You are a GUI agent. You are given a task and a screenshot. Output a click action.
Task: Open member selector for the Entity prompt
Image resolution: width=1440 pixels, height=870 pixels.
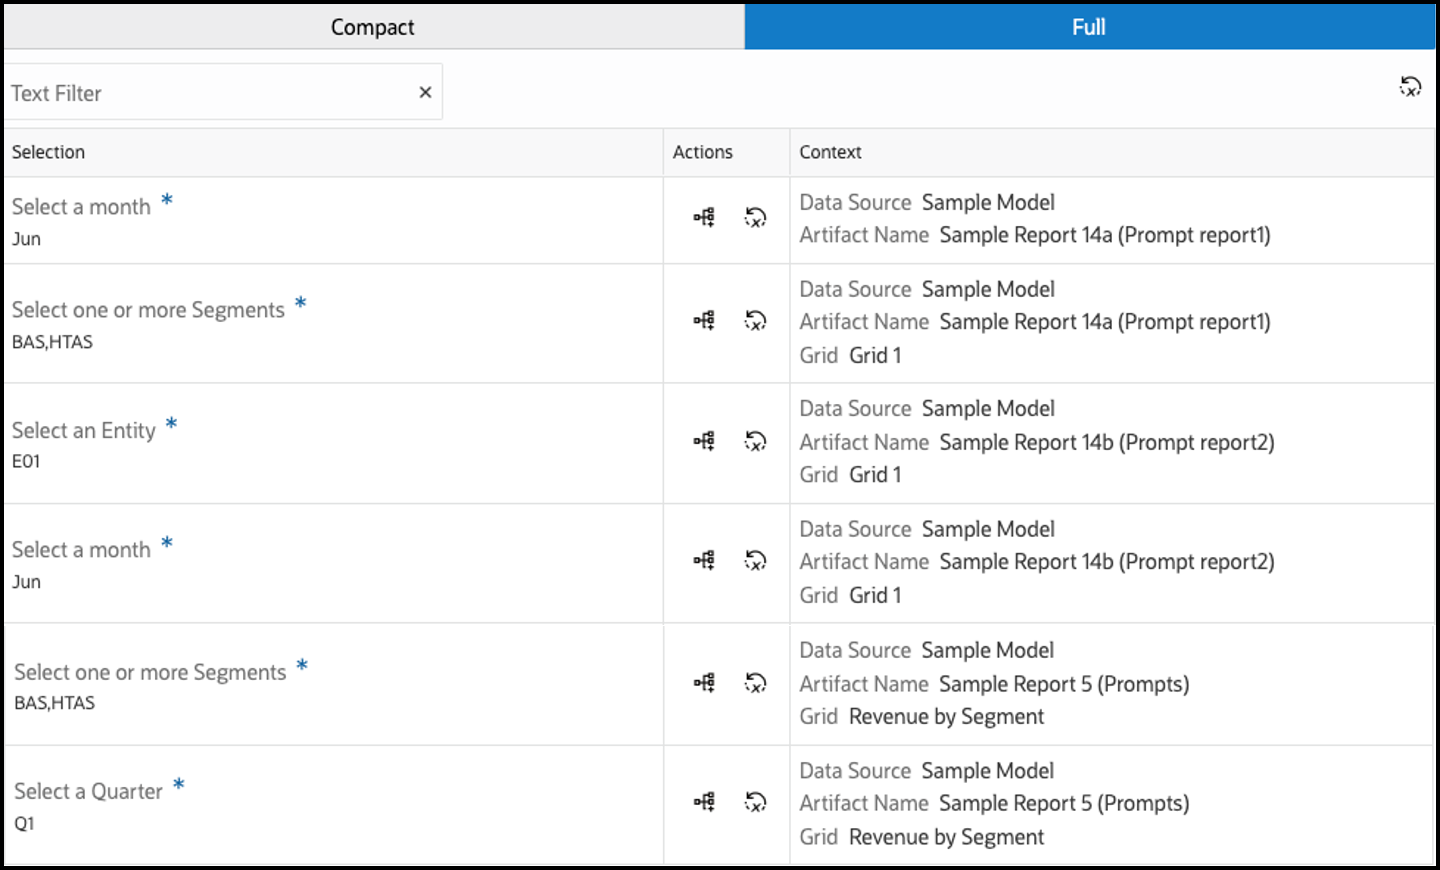(704, 441)
